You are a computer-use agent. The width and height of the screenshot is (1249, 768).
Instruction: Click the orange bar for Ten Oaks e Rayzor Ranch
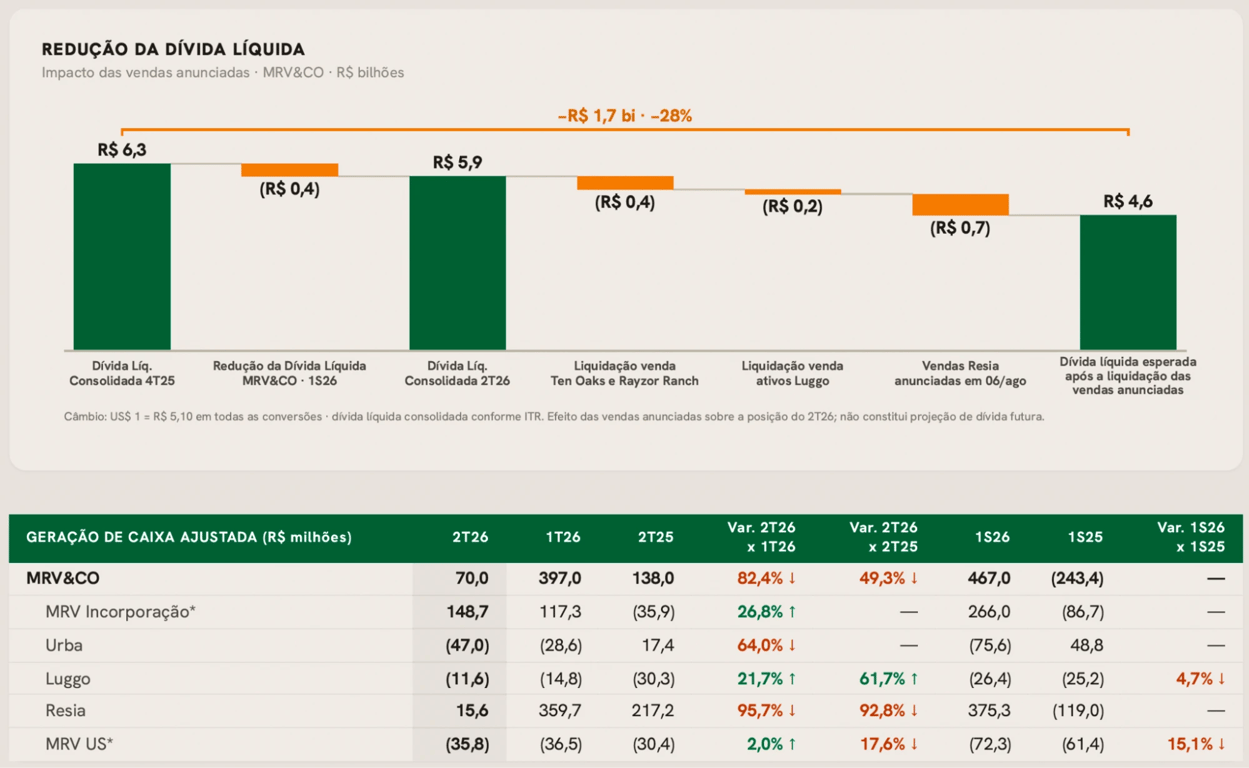tap(625, 183)
